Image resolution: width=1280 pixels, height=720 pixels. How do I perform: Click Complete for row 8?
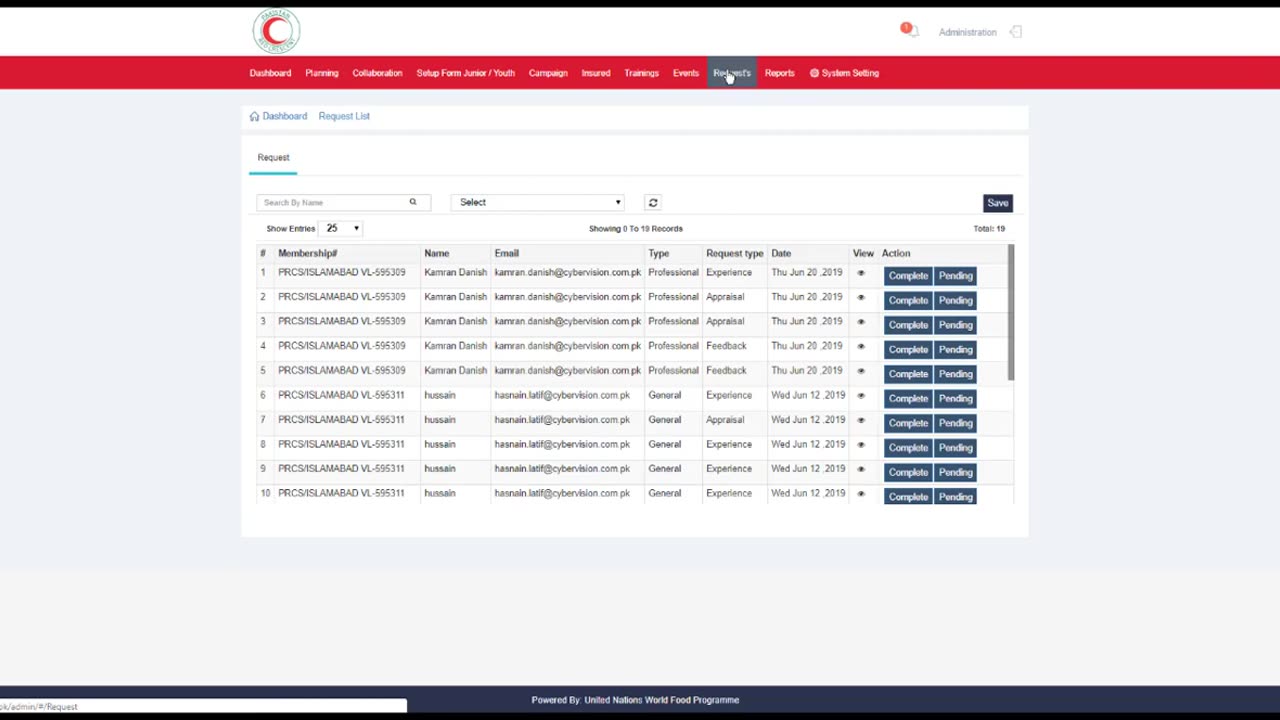click(908, 447)
